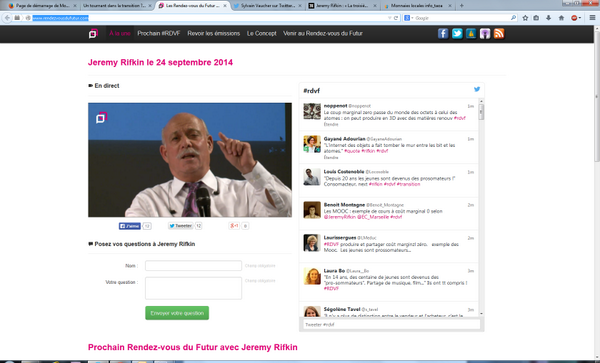The width and height of the screenshot is (600, 363).
Task: Click the teal icon between Twitter and podcast icons
Action: (471, 34)
